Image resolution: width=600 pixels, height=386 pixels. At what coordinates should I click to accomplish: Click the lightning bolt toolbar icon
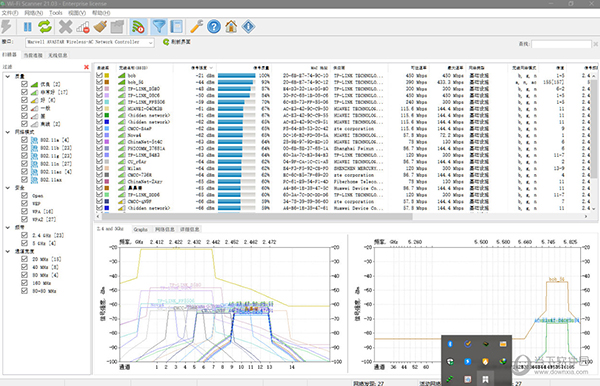pyautogui.click(x=7, y=27)
